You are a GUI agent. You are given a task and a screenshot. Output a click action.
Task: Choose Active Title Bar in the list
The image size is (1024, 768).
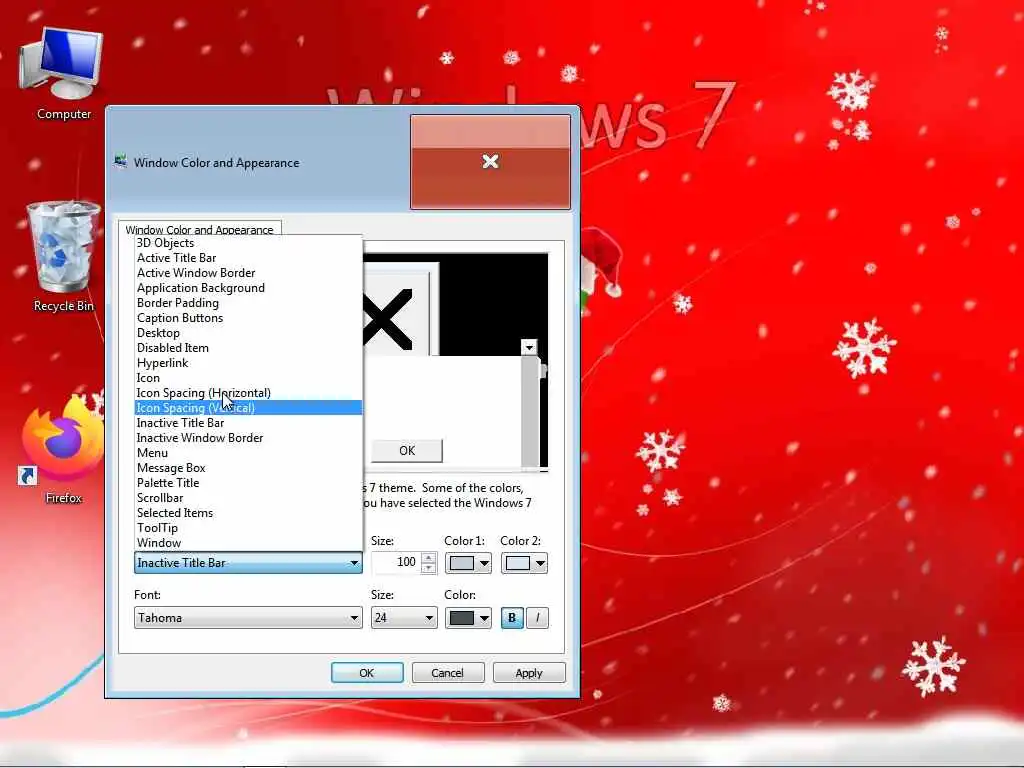[x=248, y=258]
